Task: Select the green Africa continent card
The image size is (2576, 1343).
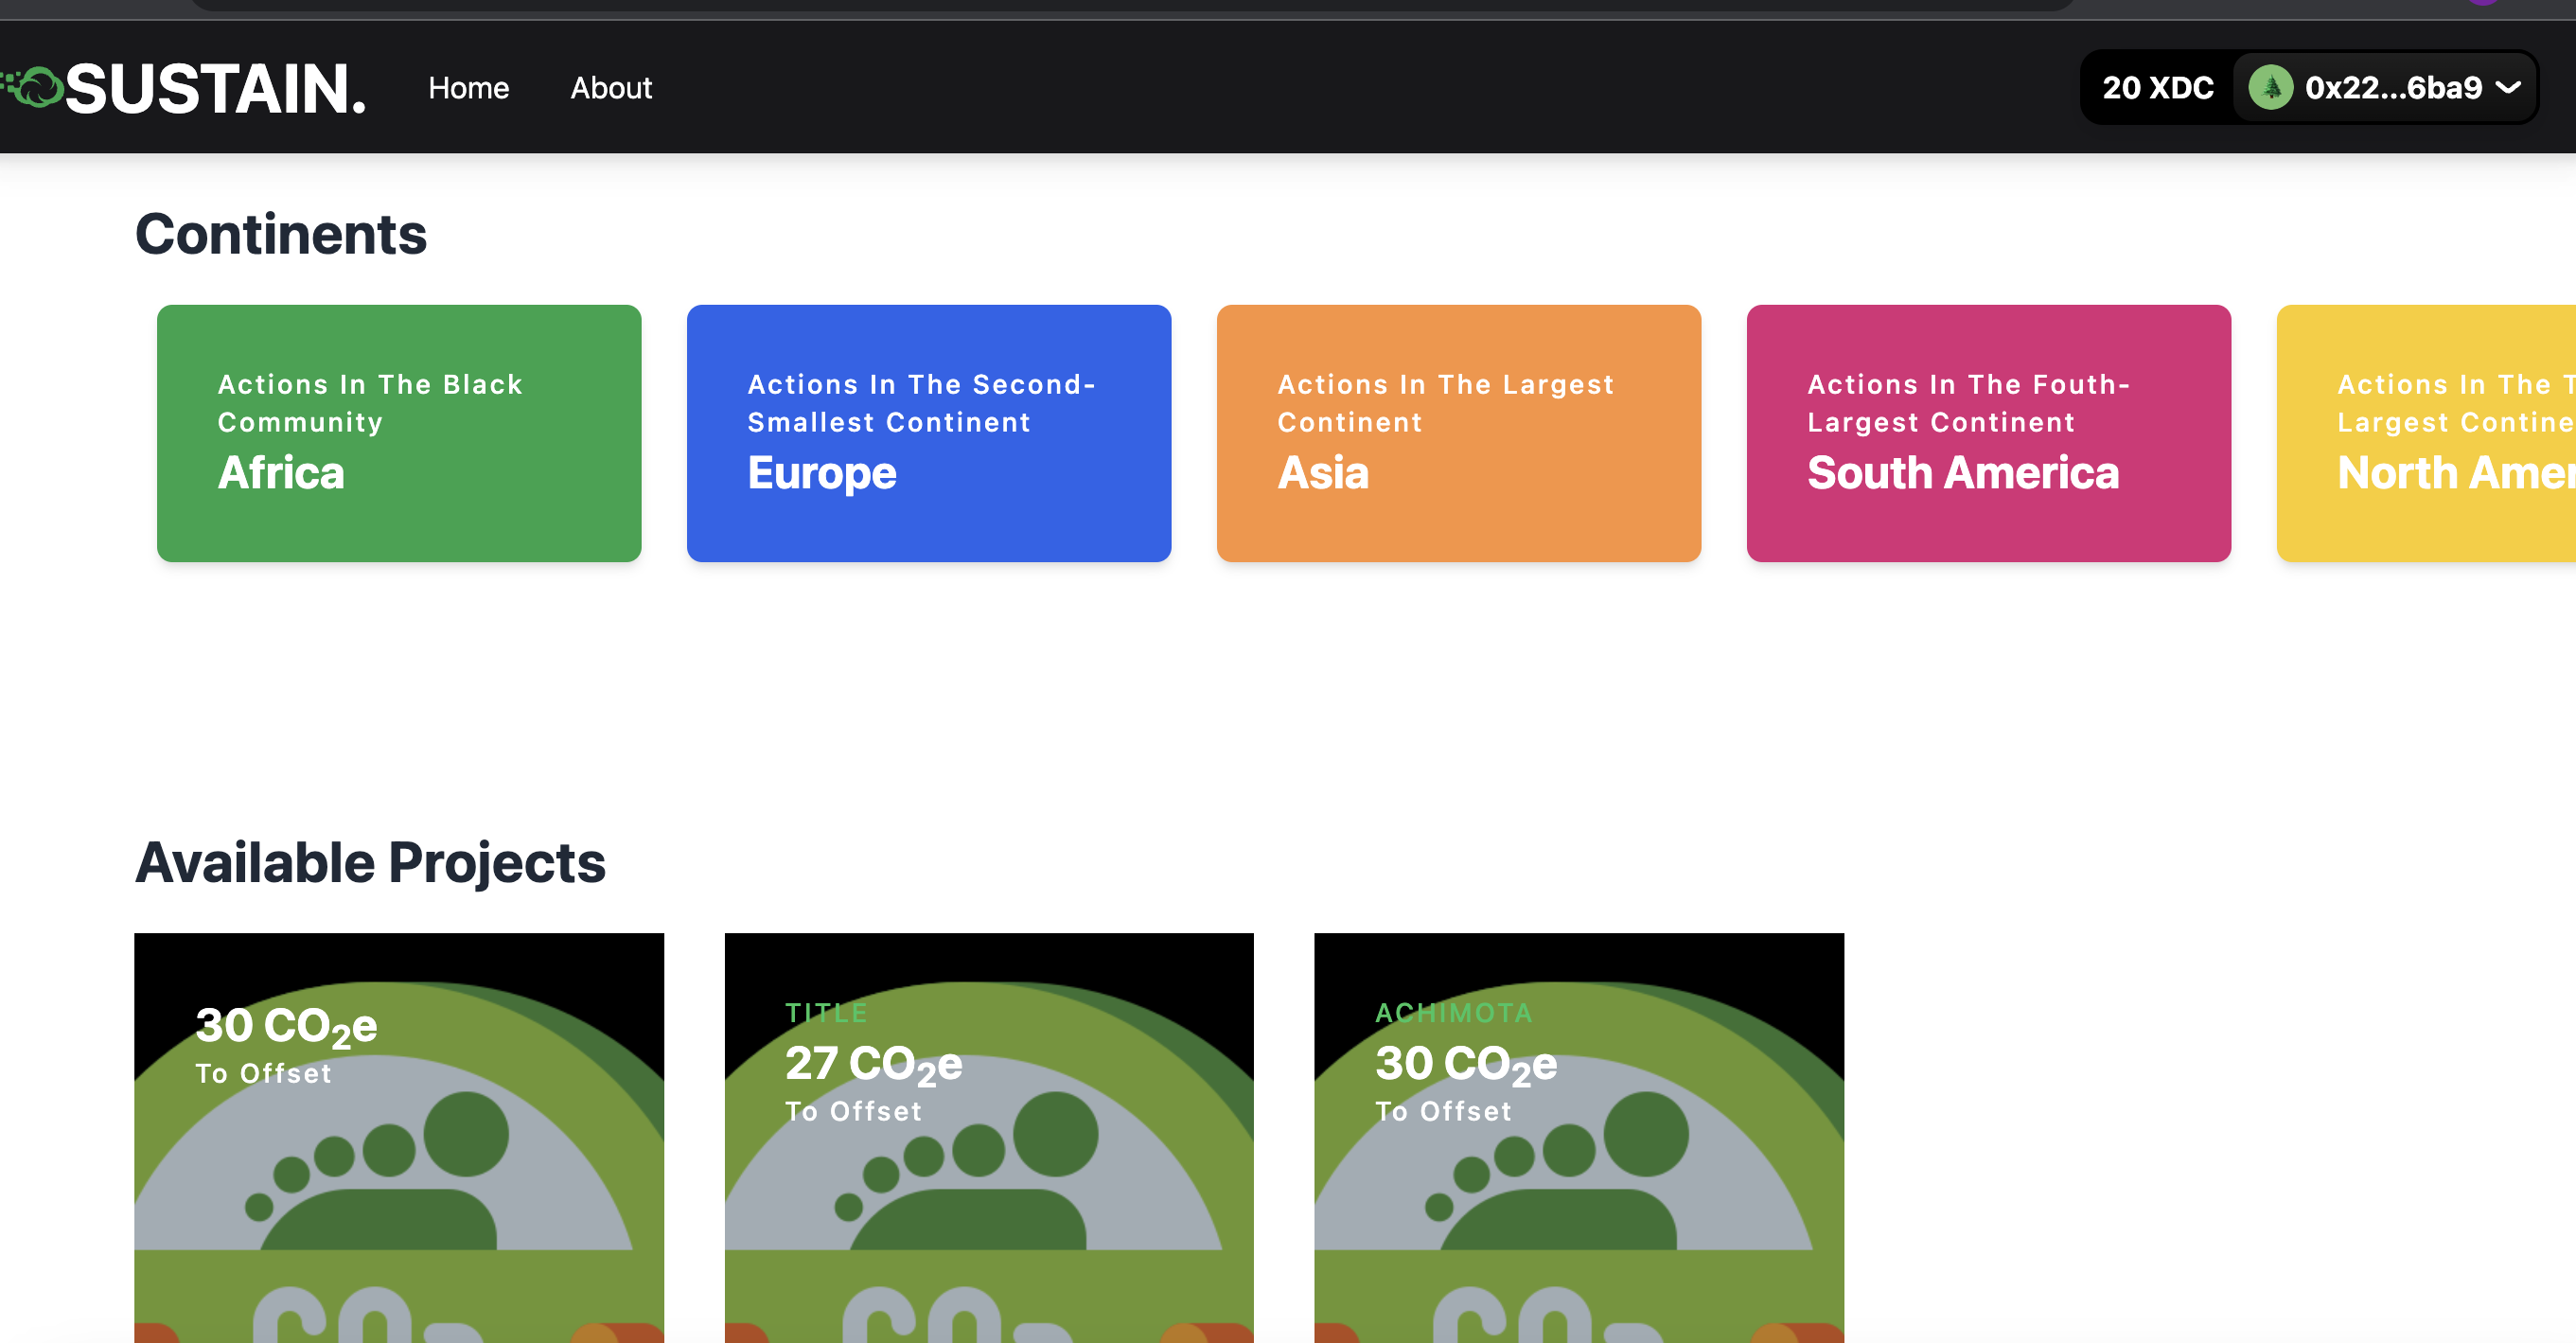Action: [x=398, y=433]
